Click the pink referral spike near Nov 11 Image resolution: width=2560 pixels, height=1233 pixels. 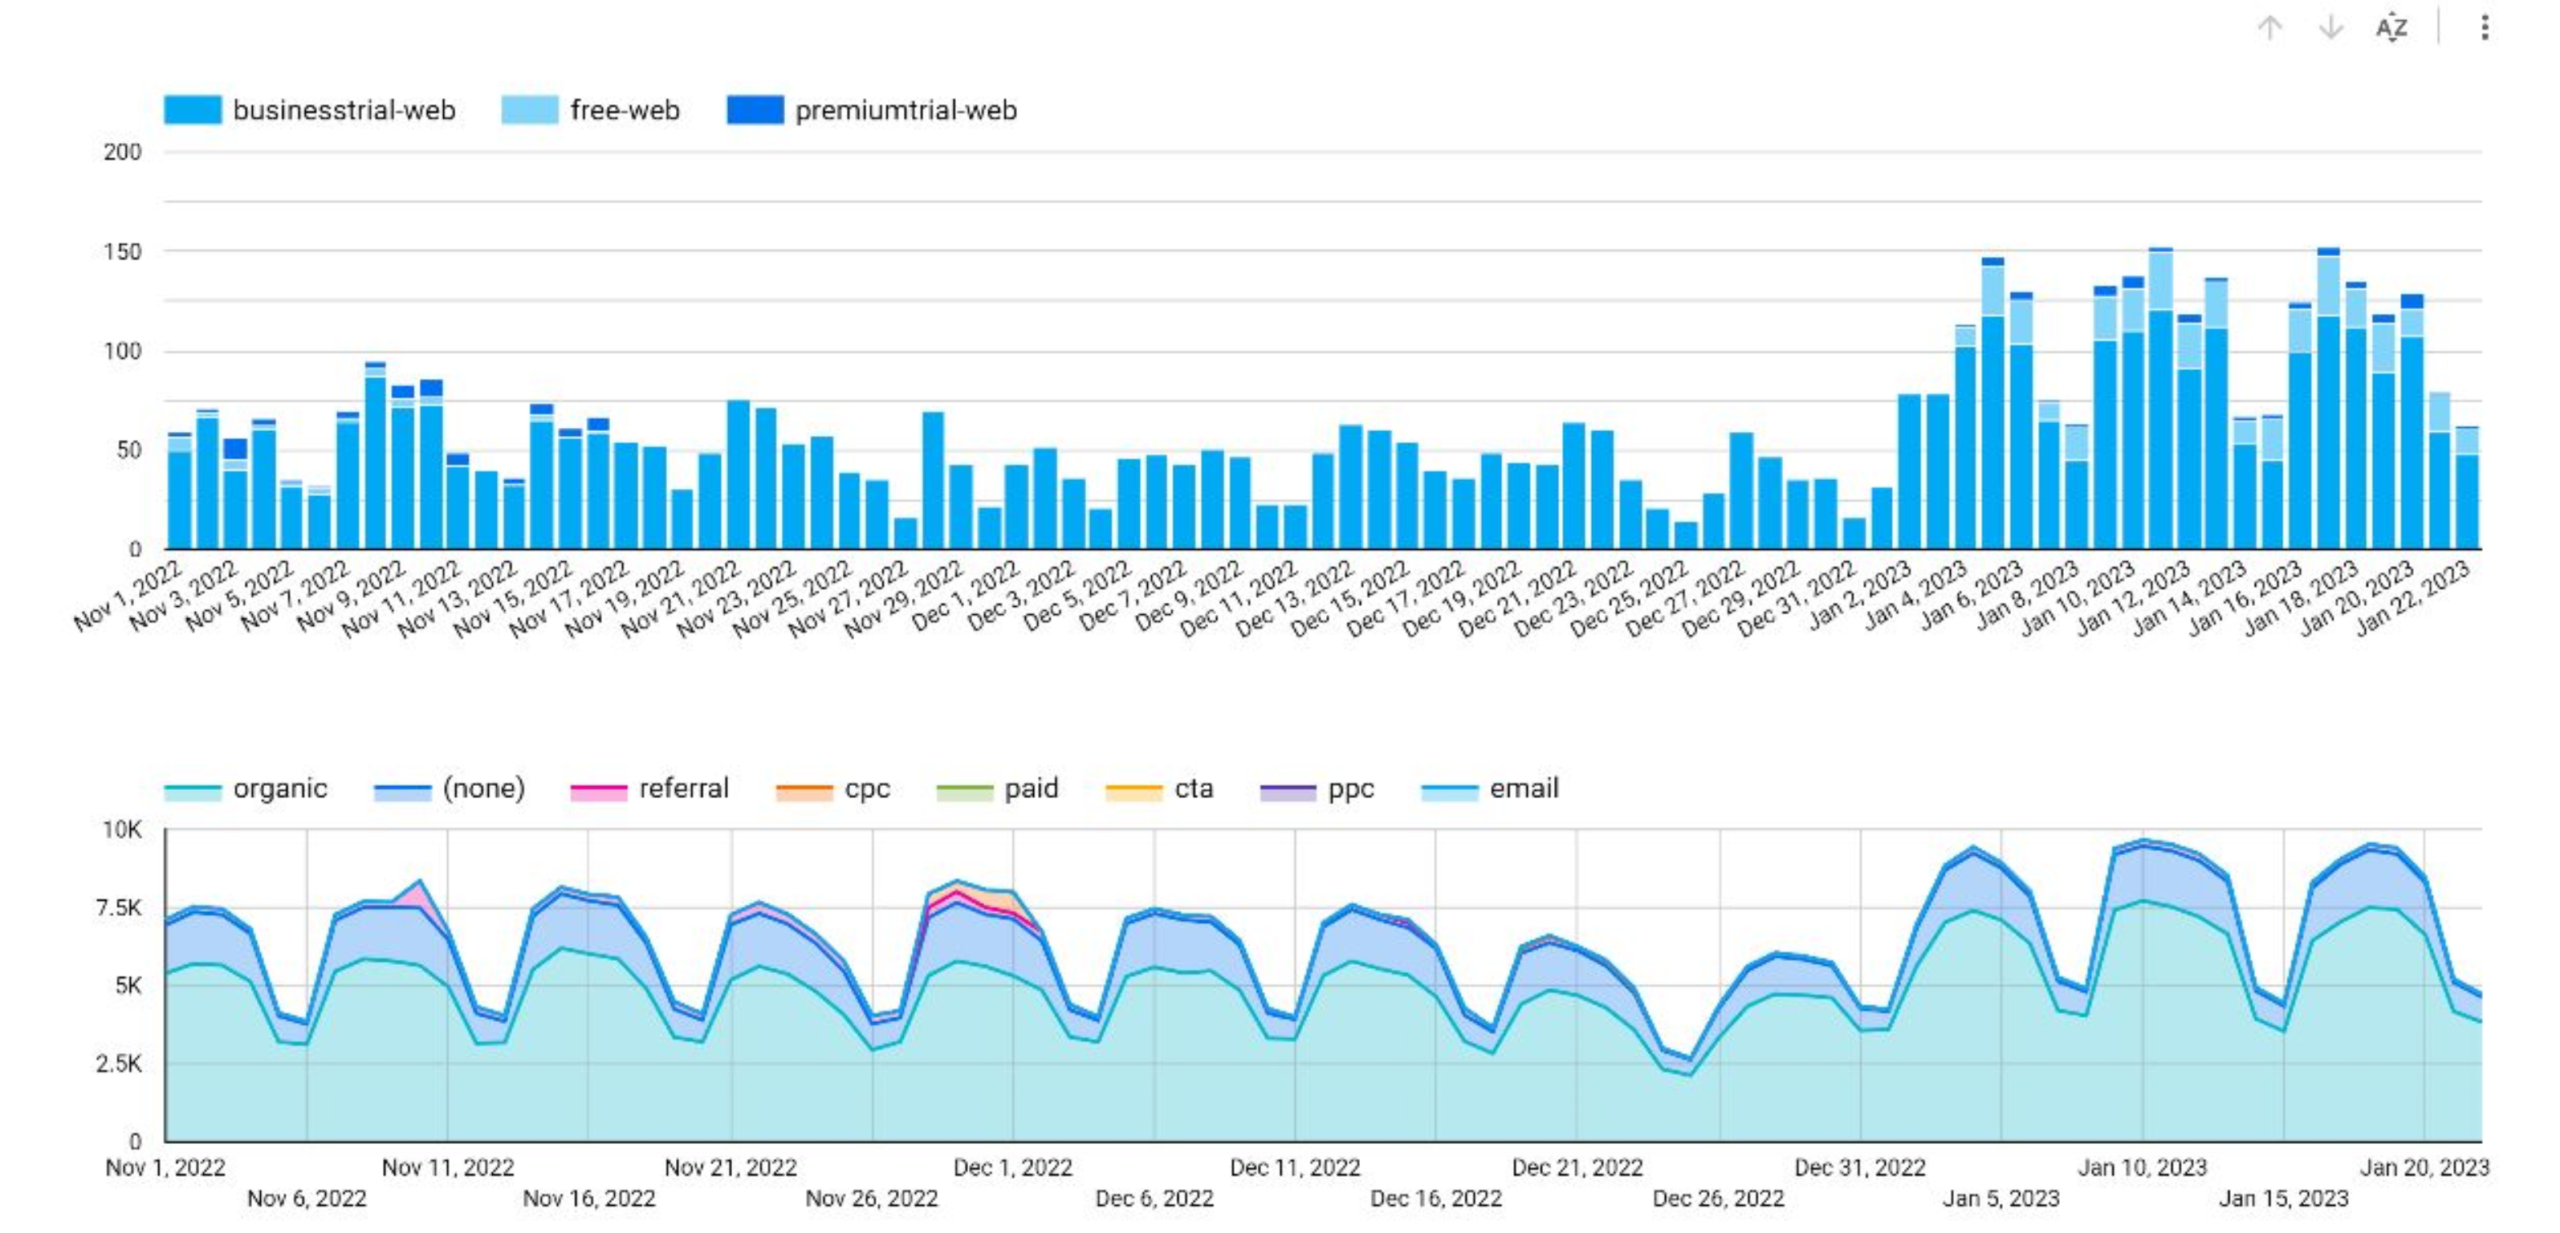click(x=419, y=895)
